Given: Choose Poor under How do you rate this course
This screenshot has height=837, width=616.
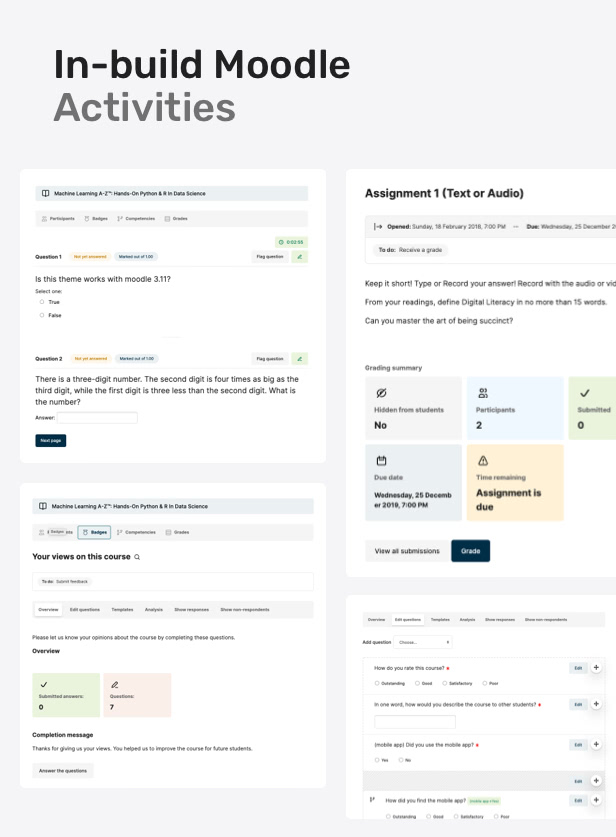Looking at the screenshot, I should [x=485, y=683].
